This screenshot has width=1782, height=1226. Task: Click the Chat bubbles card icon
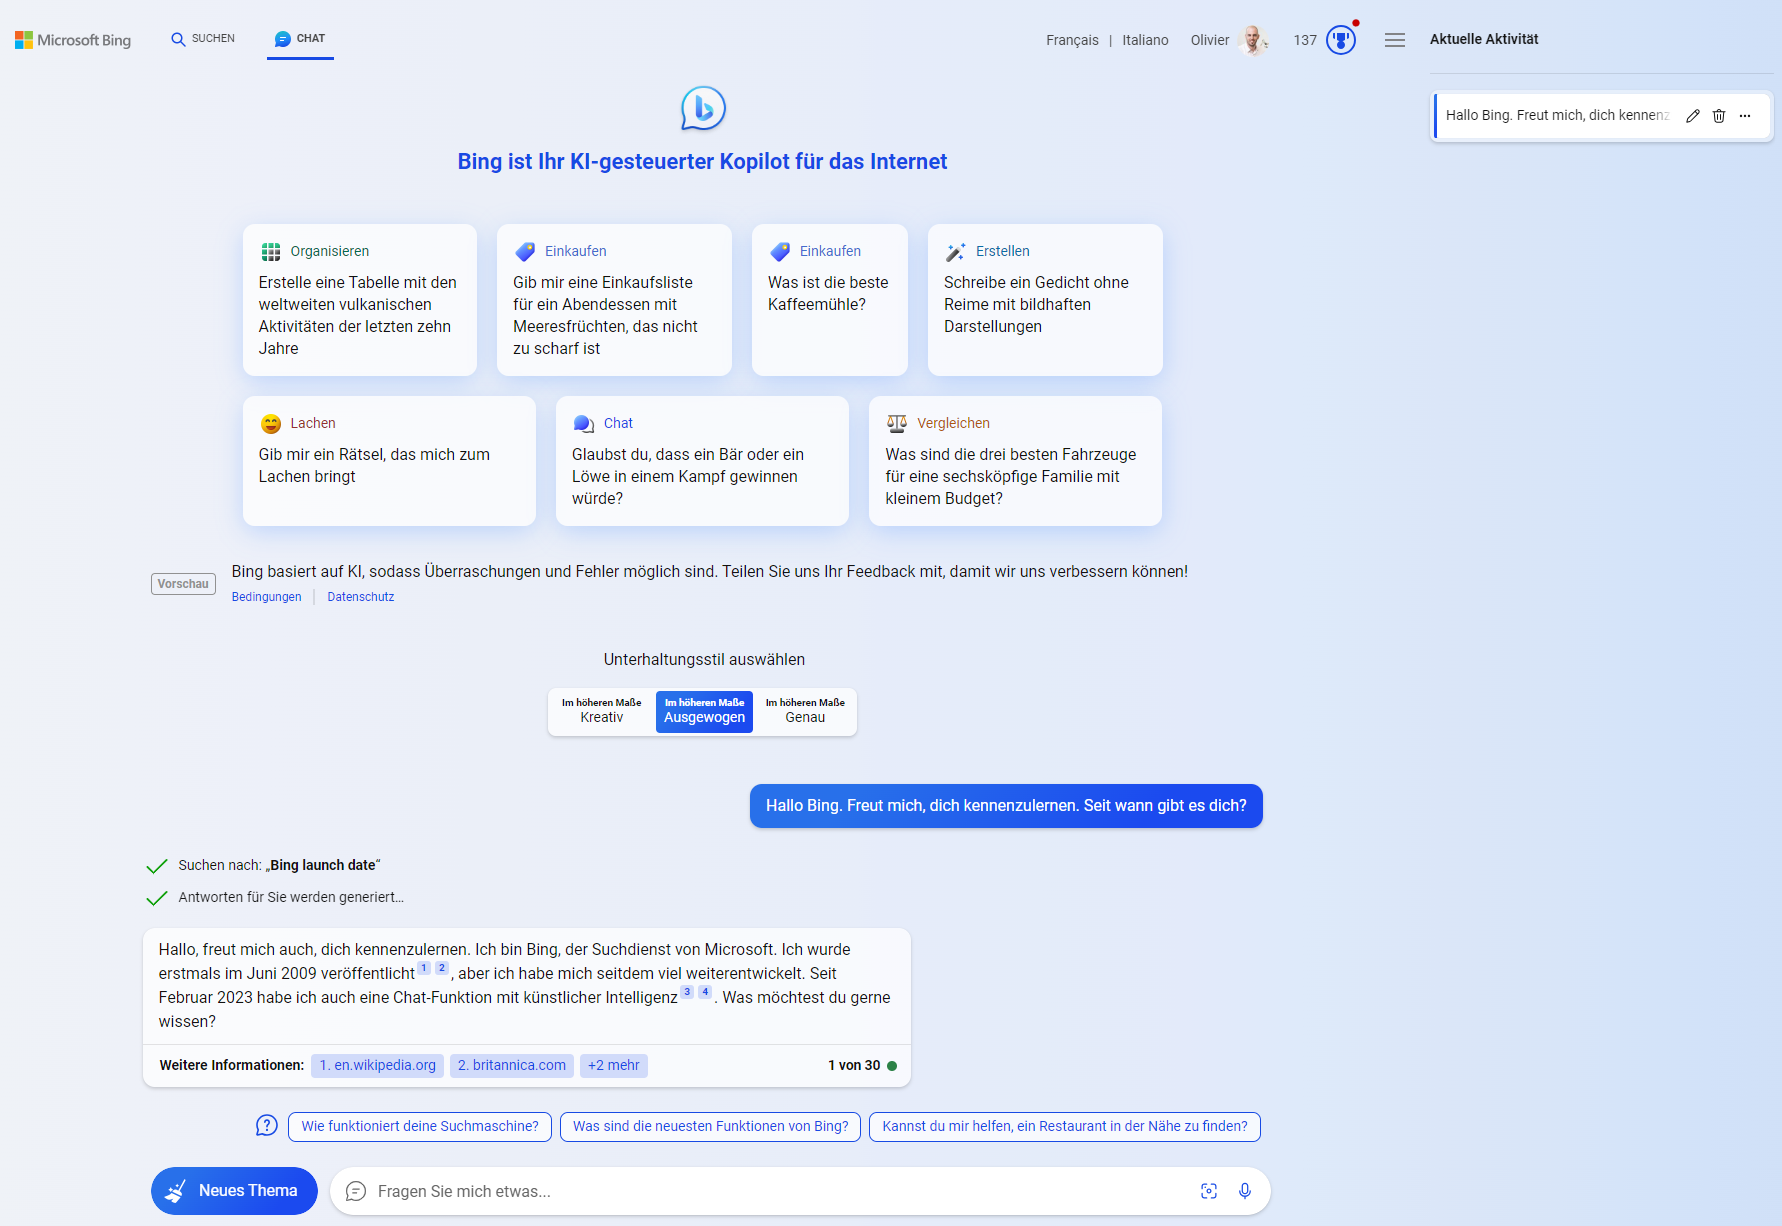point(584,424)
